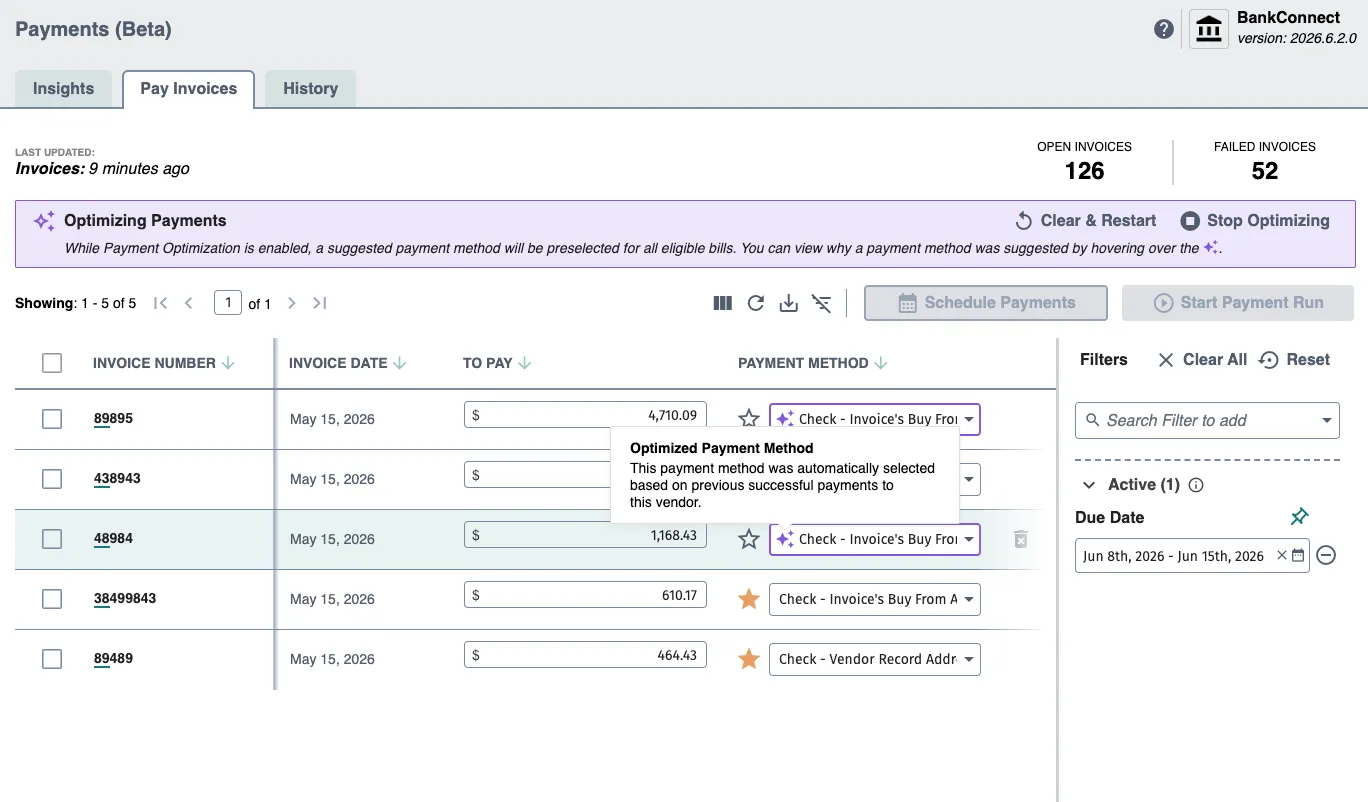Open payment method dropdown for invoice 89895

click(x=875, y=419)
